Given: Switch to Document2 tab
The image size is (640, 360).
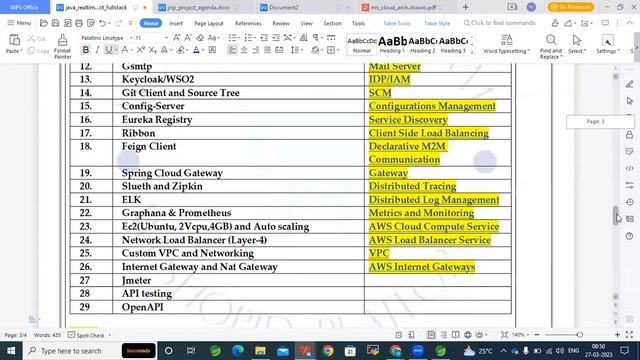Looking at the screenshot, I should click(x=284, y=7).
